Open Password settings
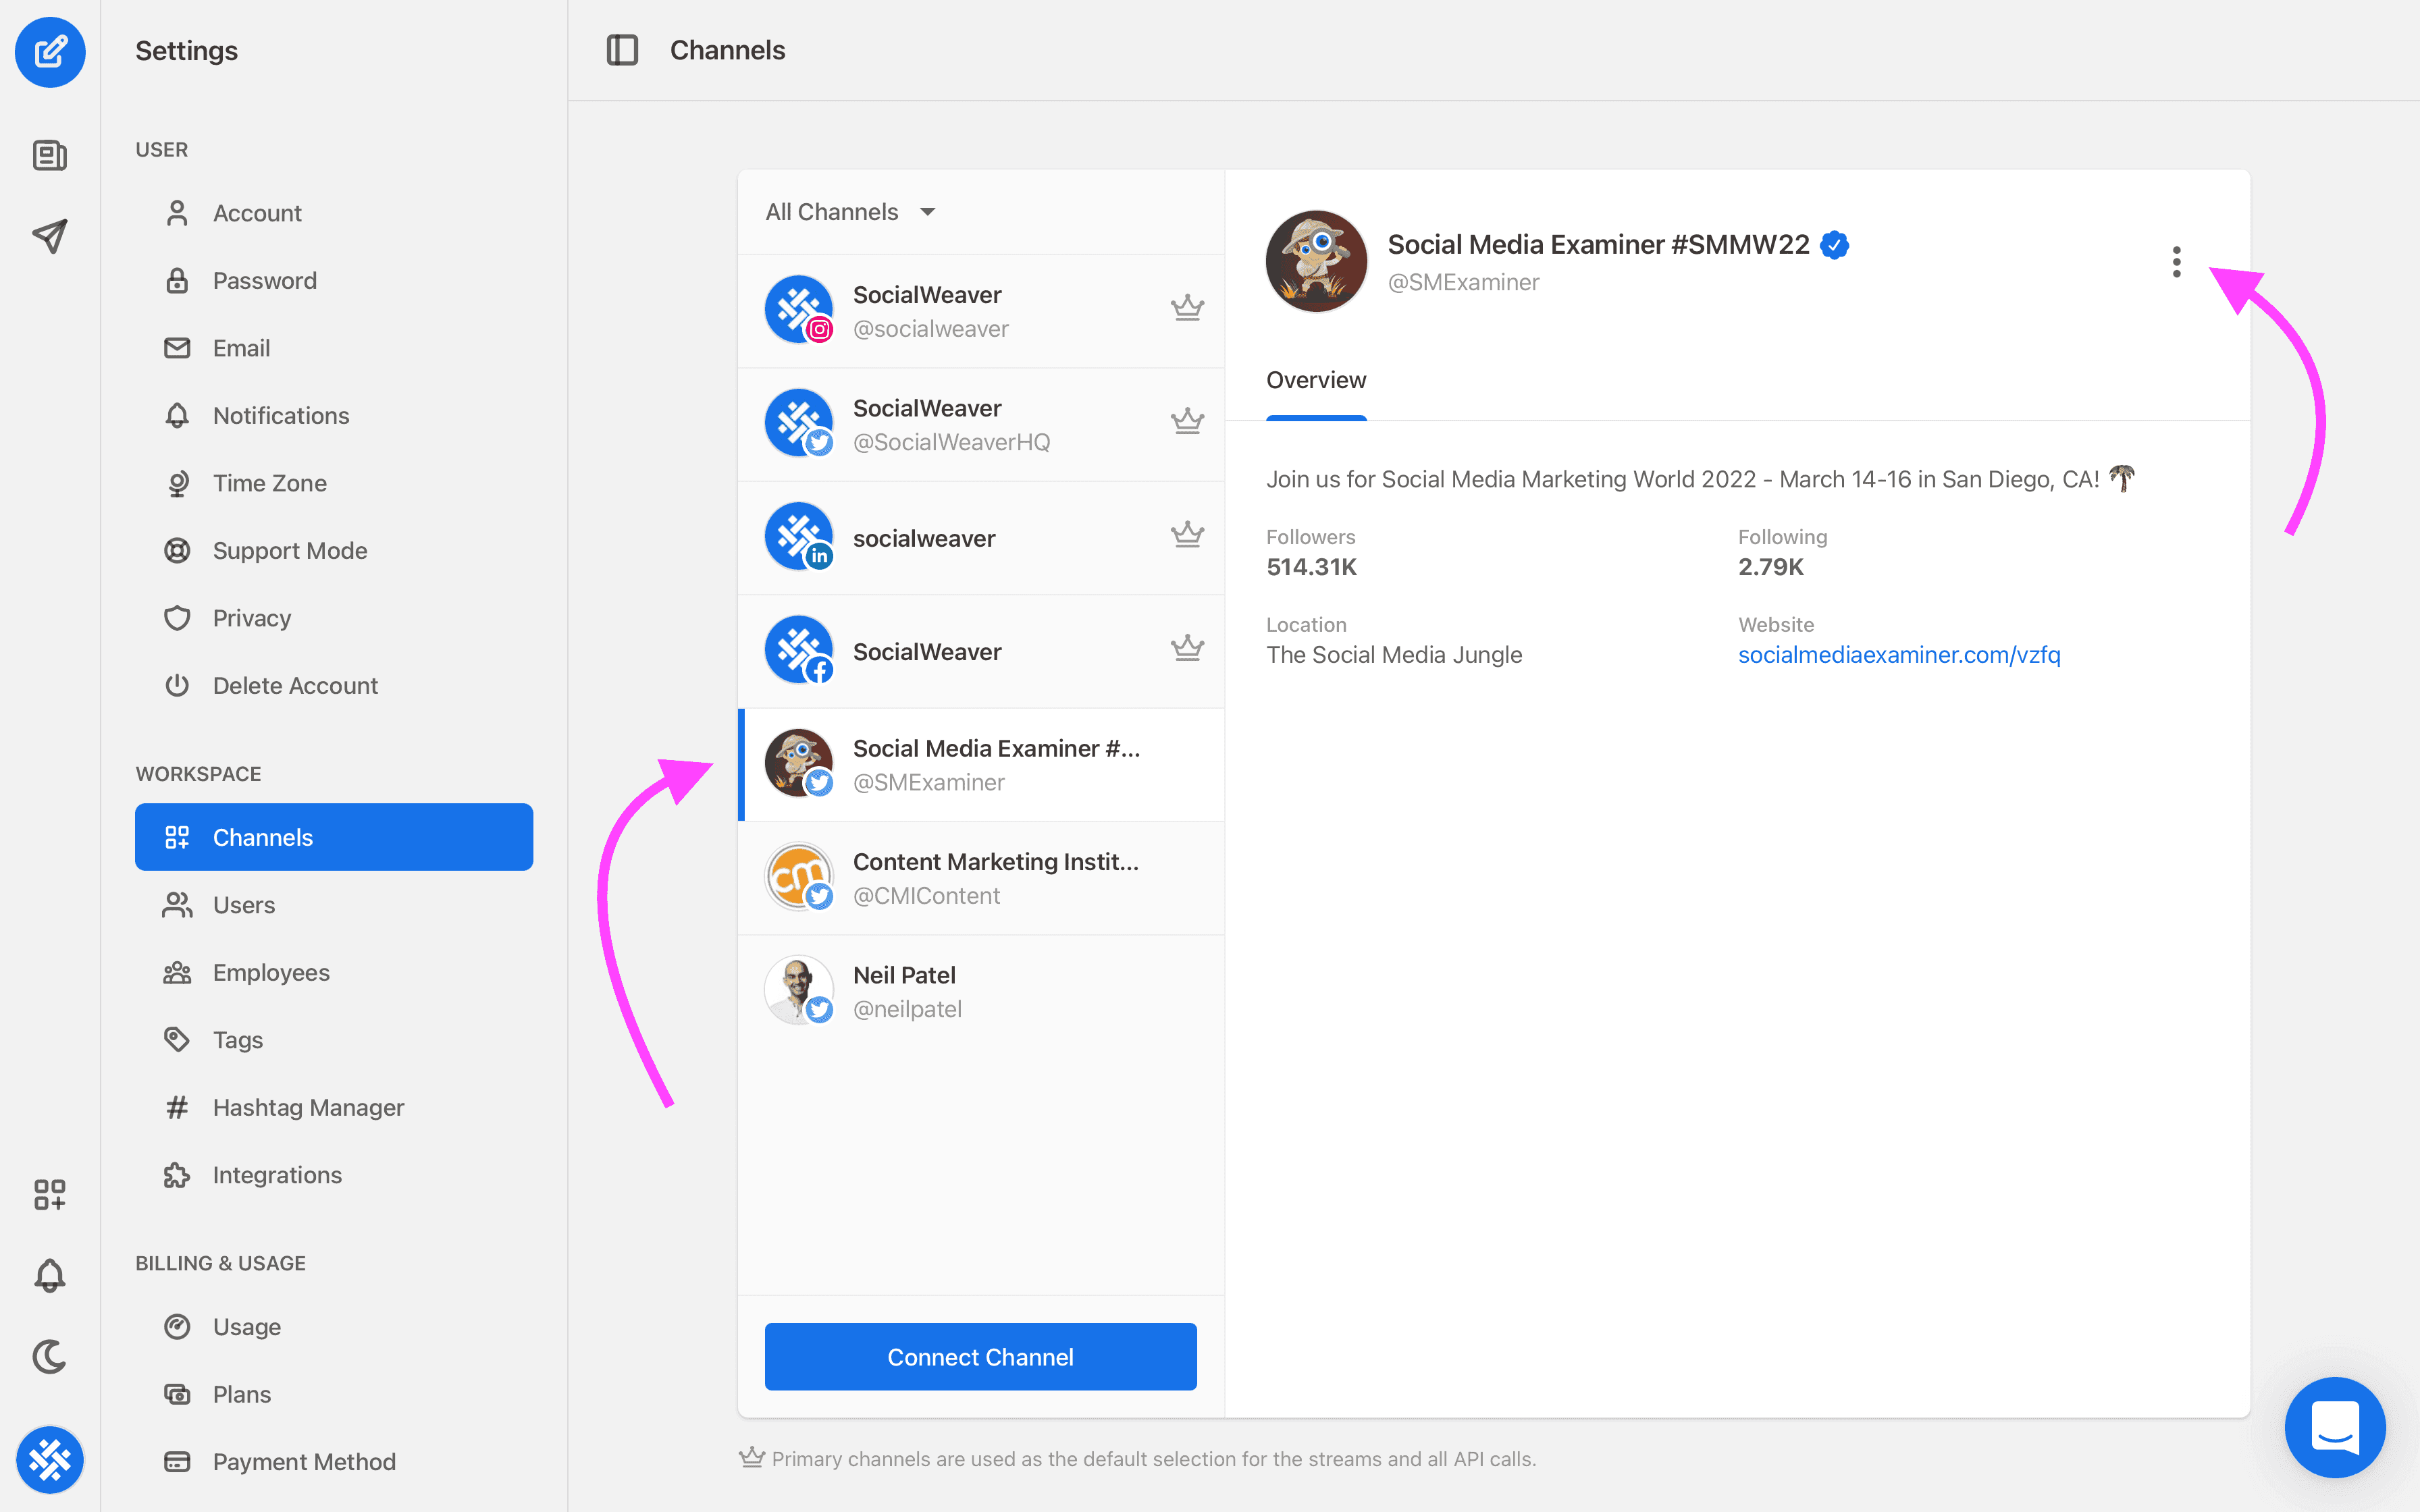Viewport: 2420px width, 1512px height. (334, 280)
